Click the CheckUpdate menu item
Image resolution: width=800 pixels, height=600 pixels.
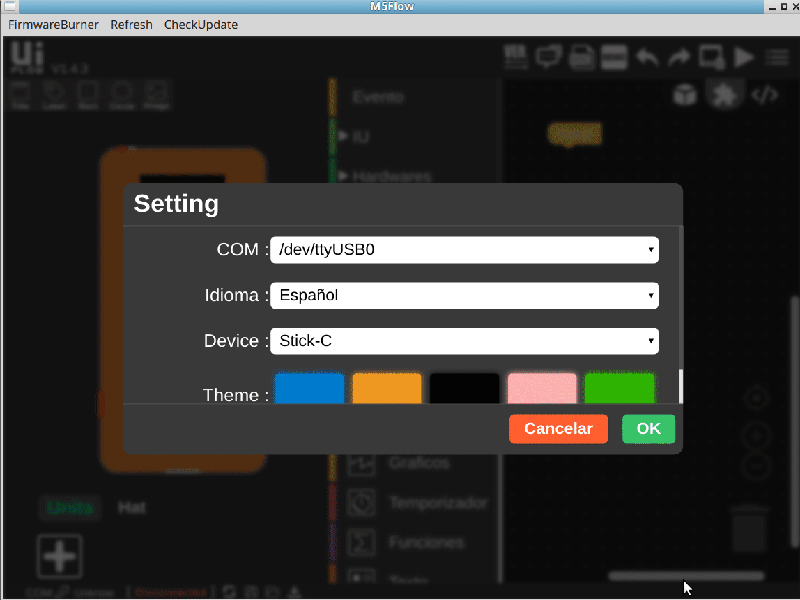[x=201, y=24]
